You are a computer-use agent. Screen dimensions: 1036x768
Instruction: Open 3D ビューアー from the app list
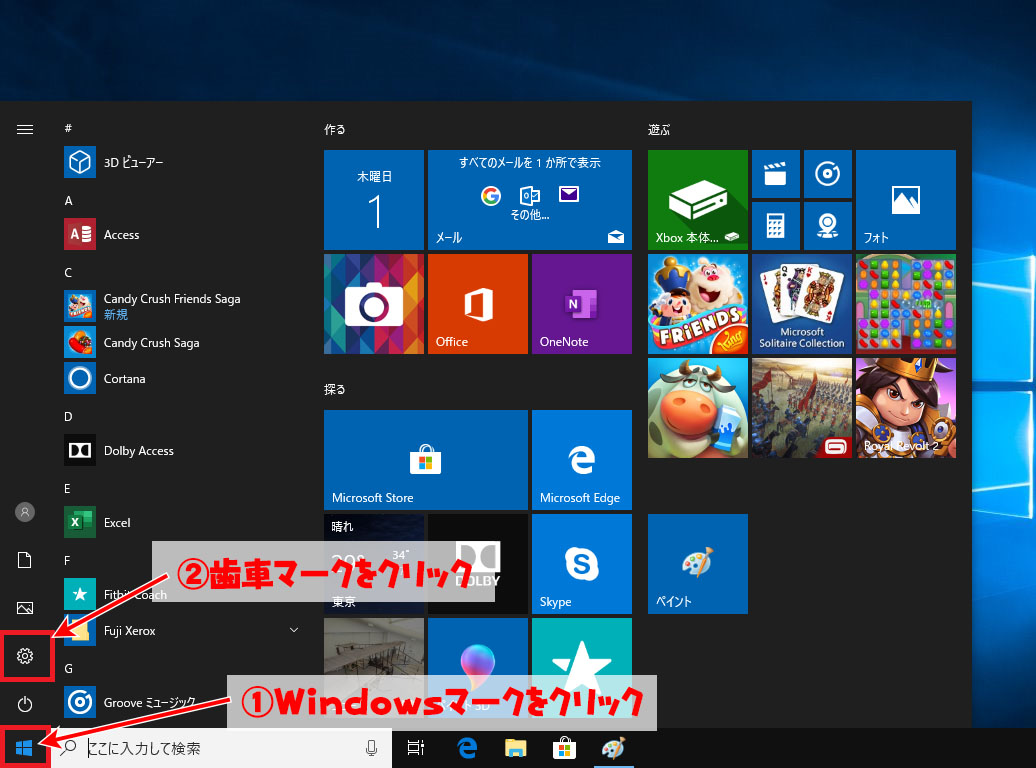click(x=182, y=163)
